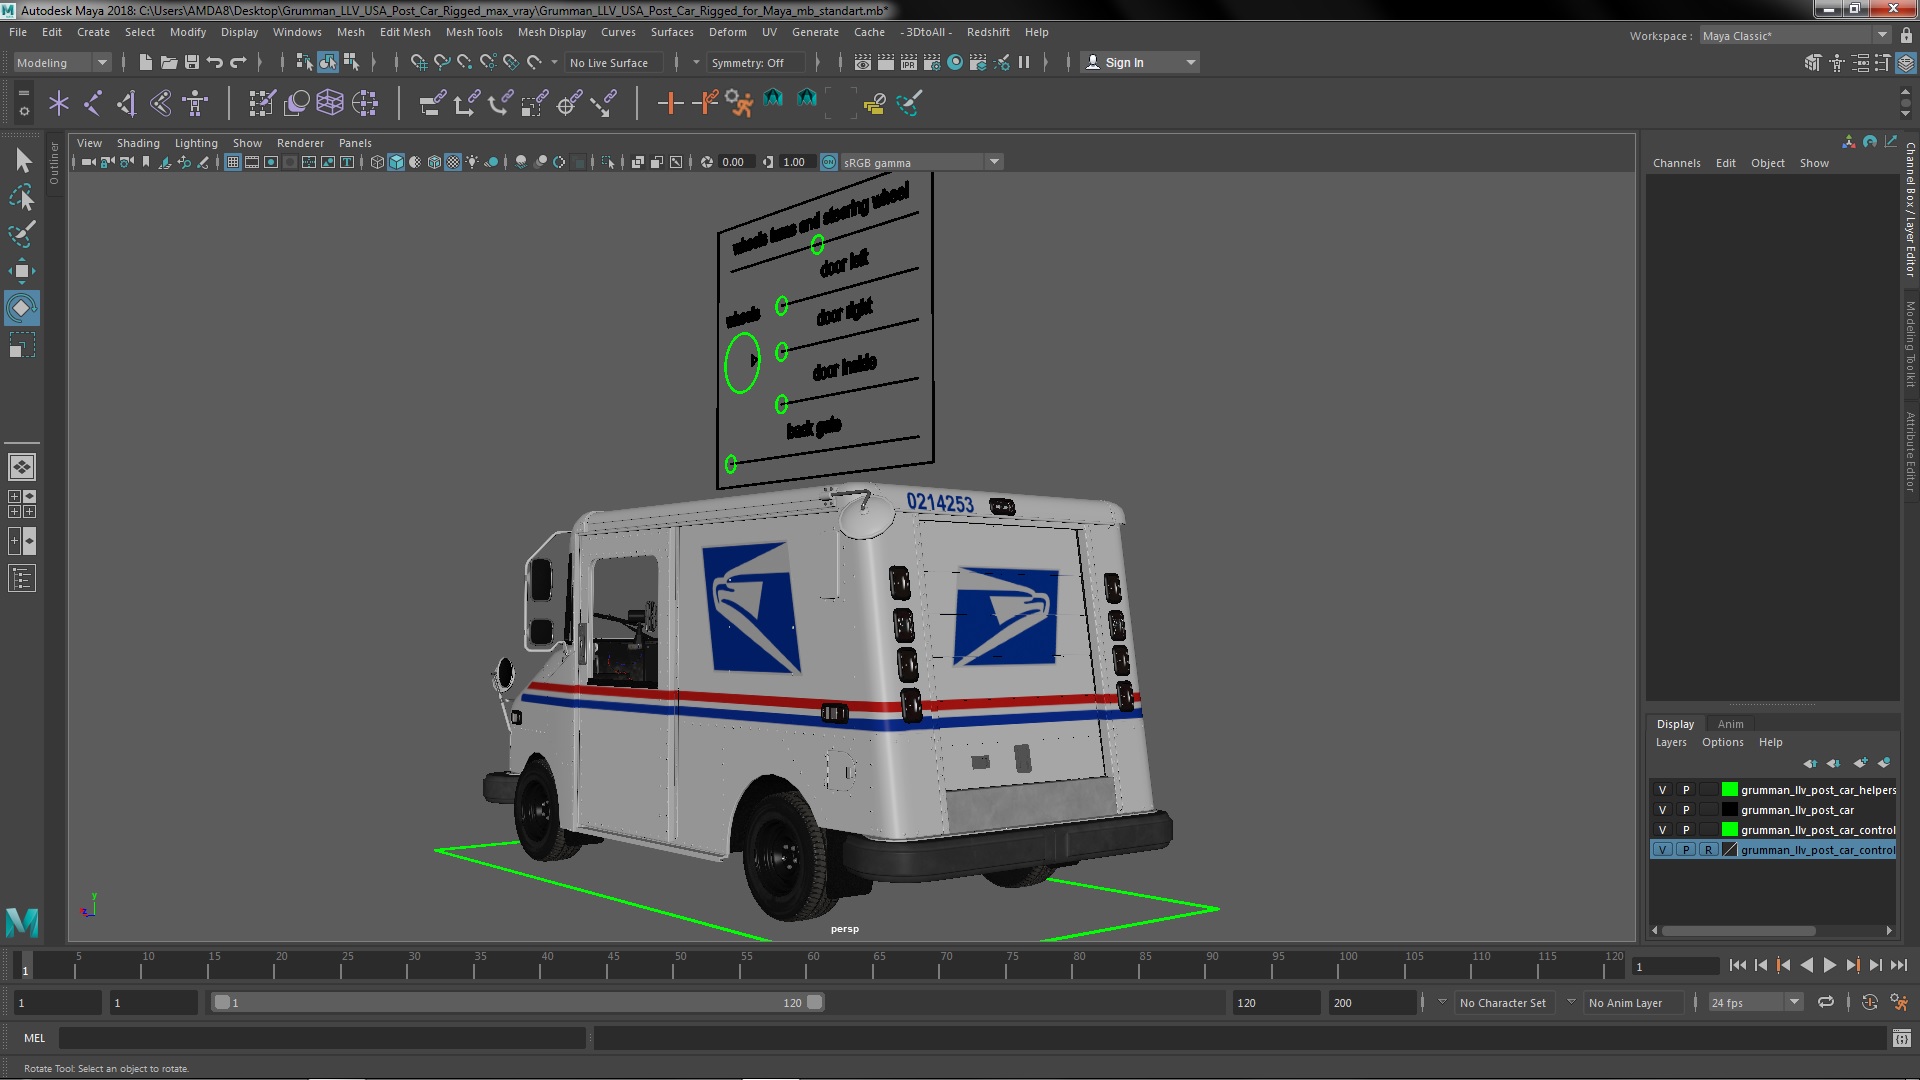Click the Set Key orange plus shelf icon

tap(670, 103)
